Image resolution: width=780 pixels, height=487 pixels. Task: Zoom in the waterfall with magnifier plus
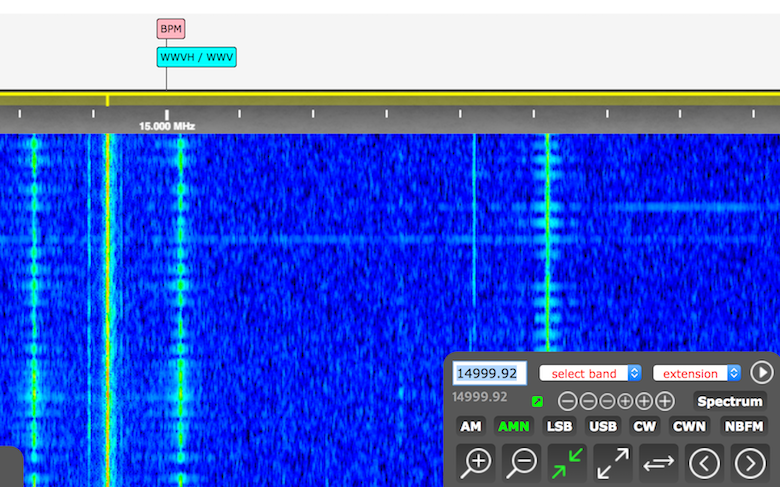point(476,463)
